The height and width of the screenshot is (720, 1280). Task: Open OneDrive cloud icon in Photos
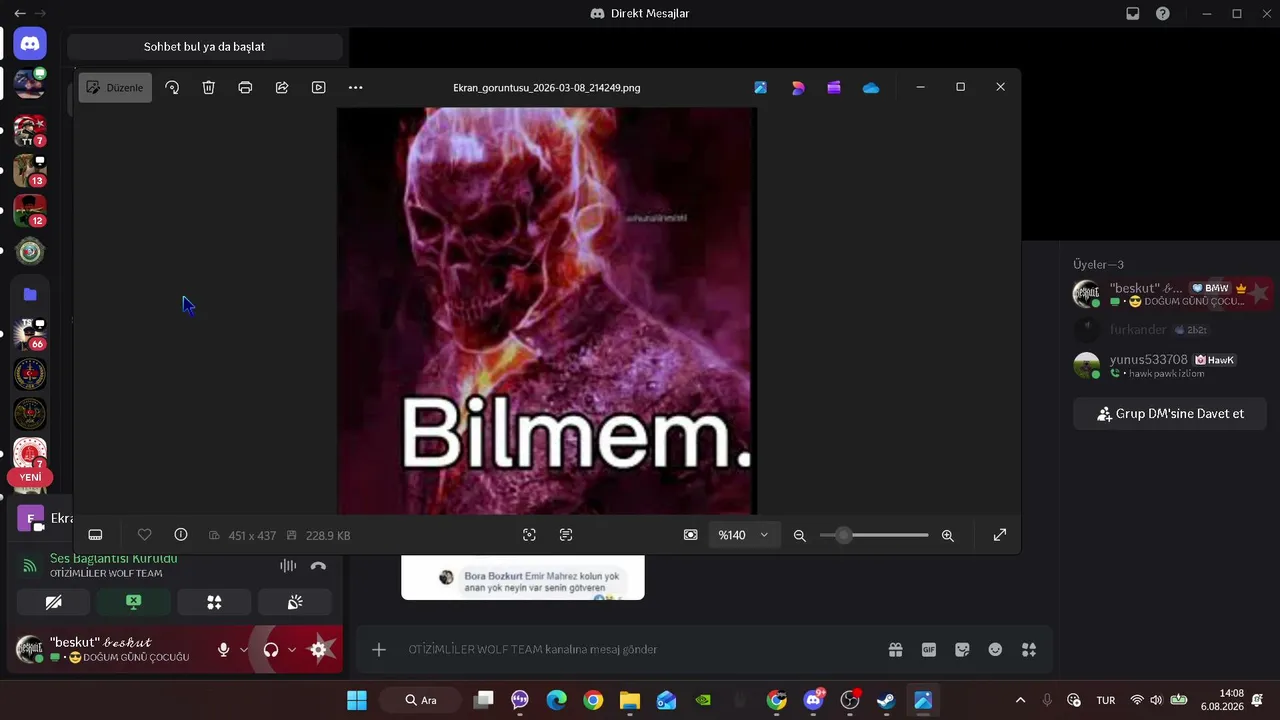tap(871, 87)
